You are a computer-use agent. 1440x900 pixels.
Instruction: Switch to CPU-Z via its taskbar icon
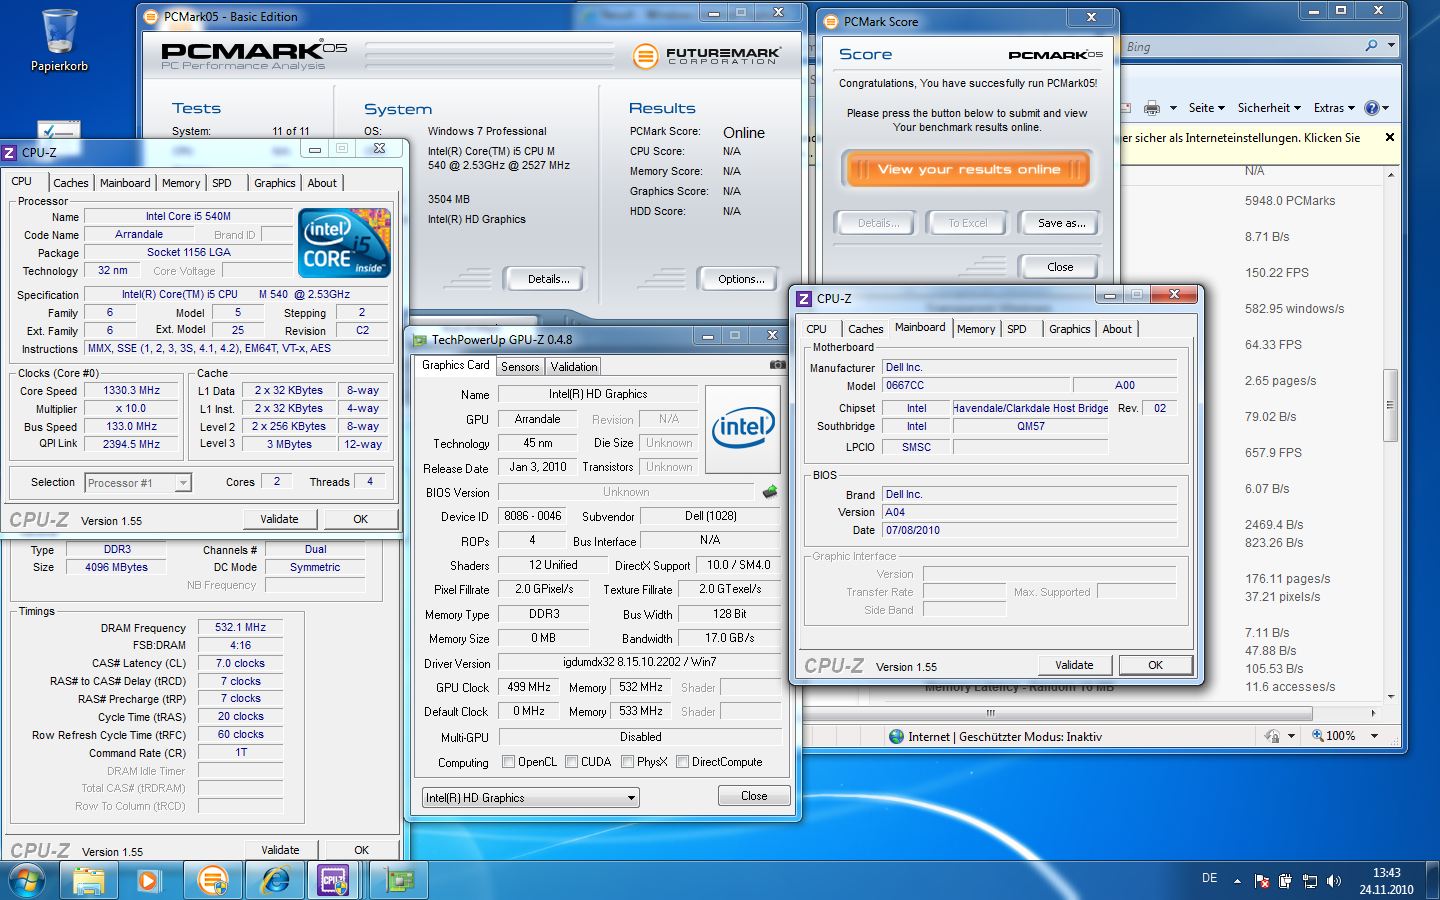tap(333, 881)
